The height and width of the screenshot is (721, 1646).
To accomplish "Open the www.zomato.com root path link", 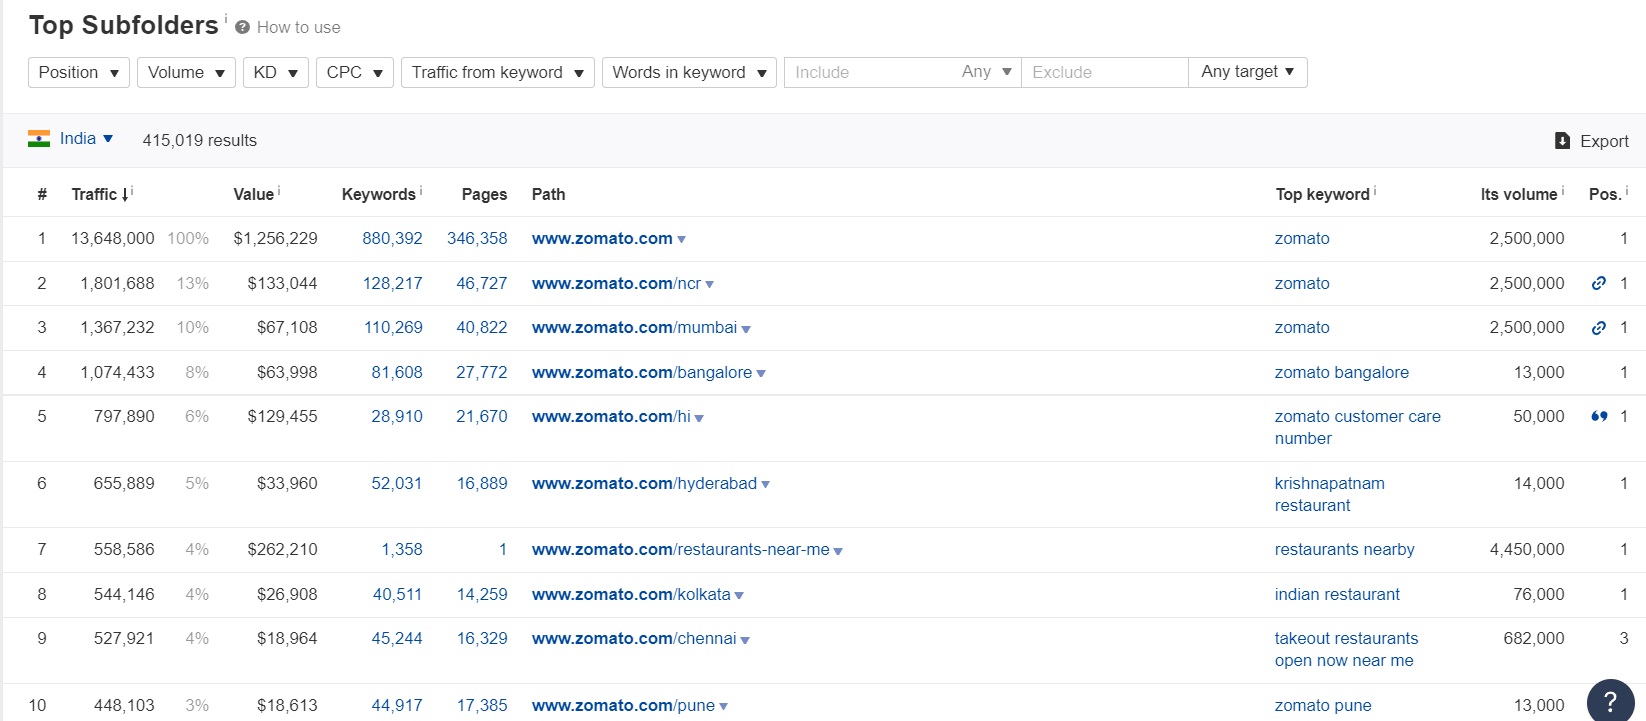I will click(602, 238).
